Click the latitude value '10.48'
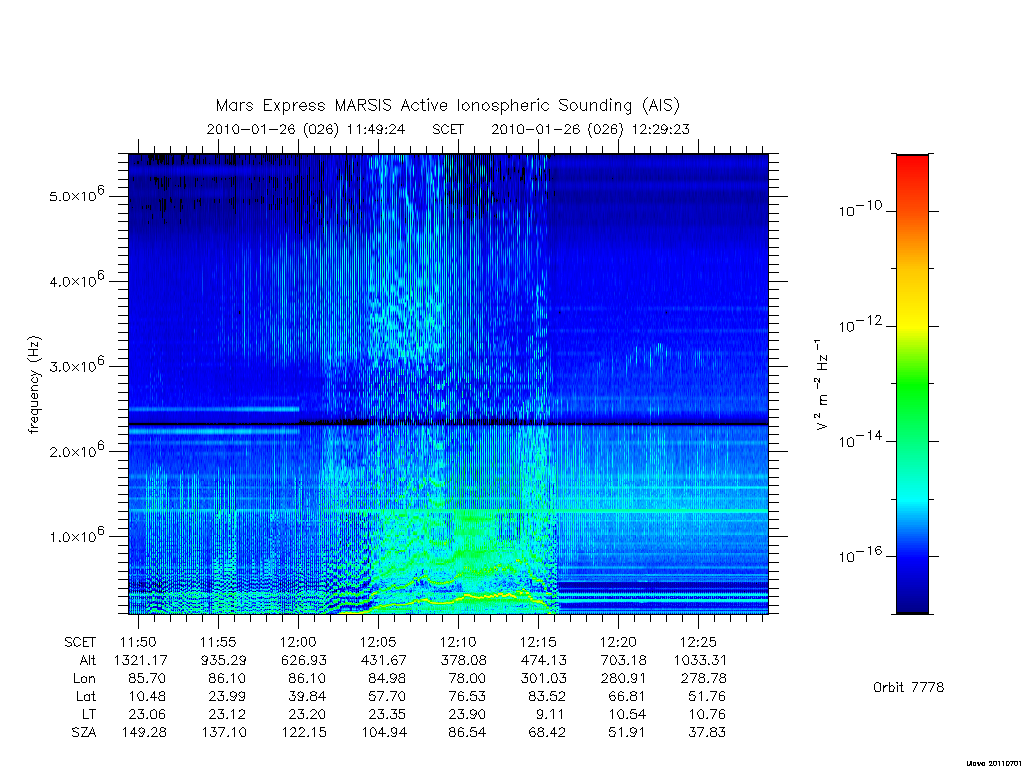1024x768 pixels. click(x=148, y=696)
